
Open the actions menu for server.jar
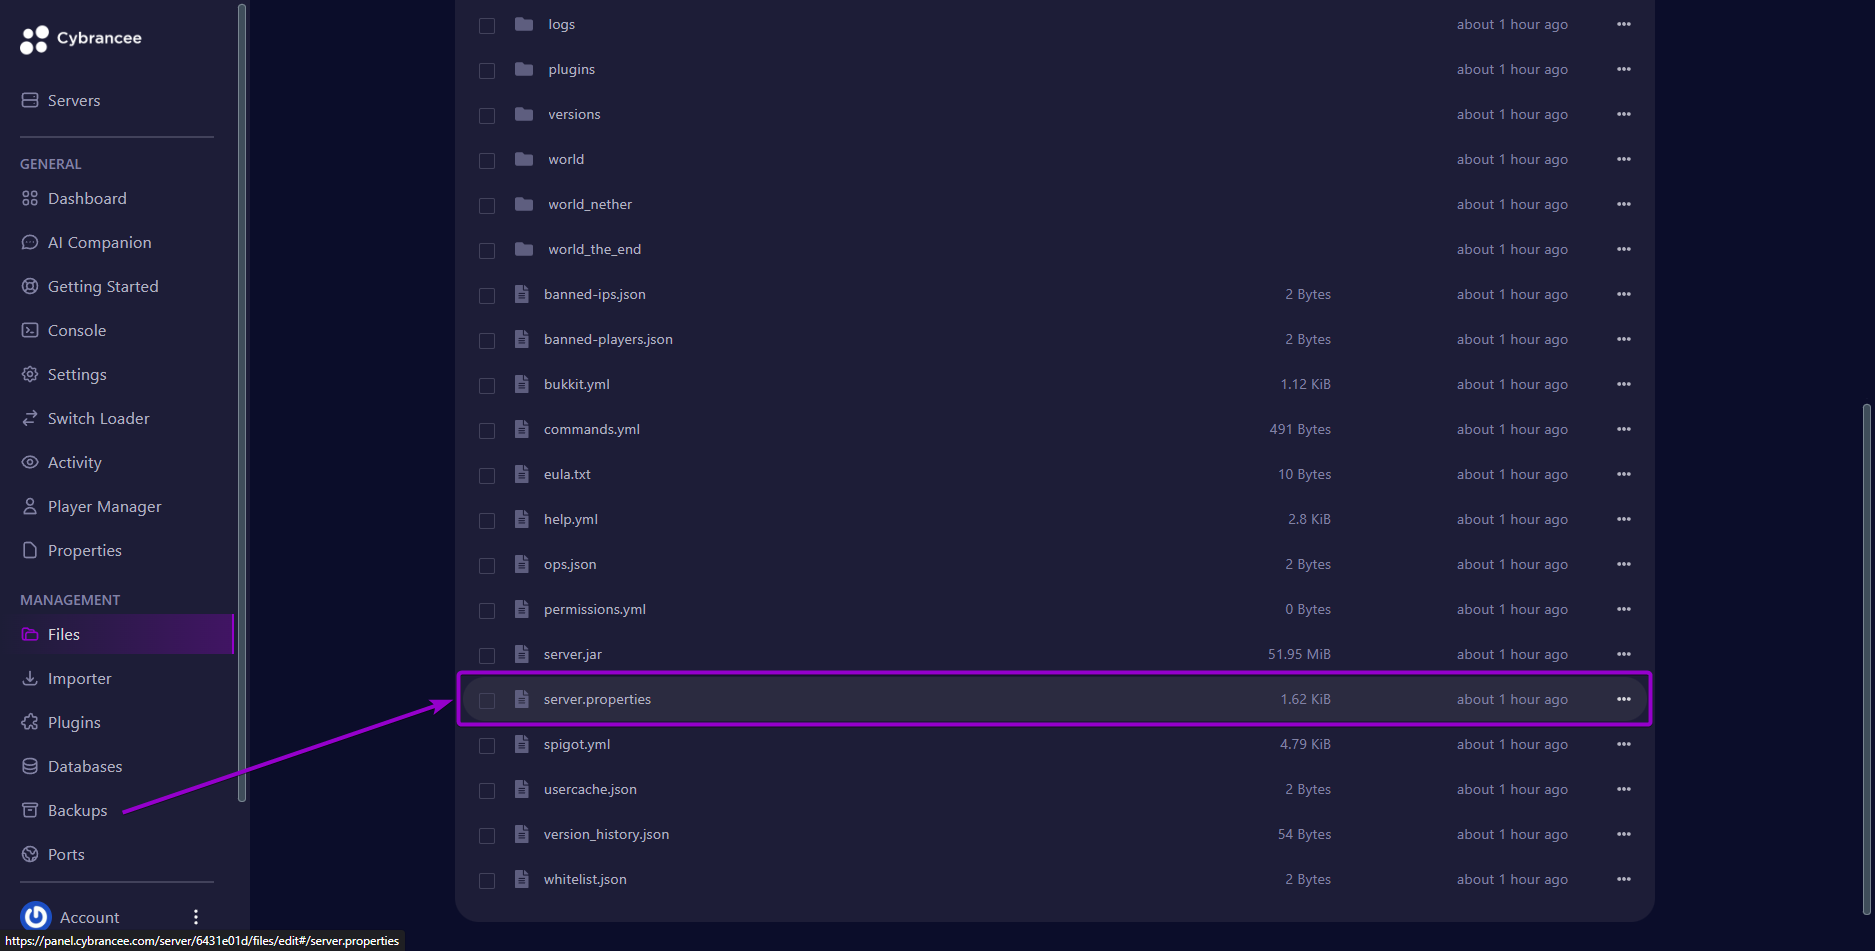click(x=1623, y=654)
